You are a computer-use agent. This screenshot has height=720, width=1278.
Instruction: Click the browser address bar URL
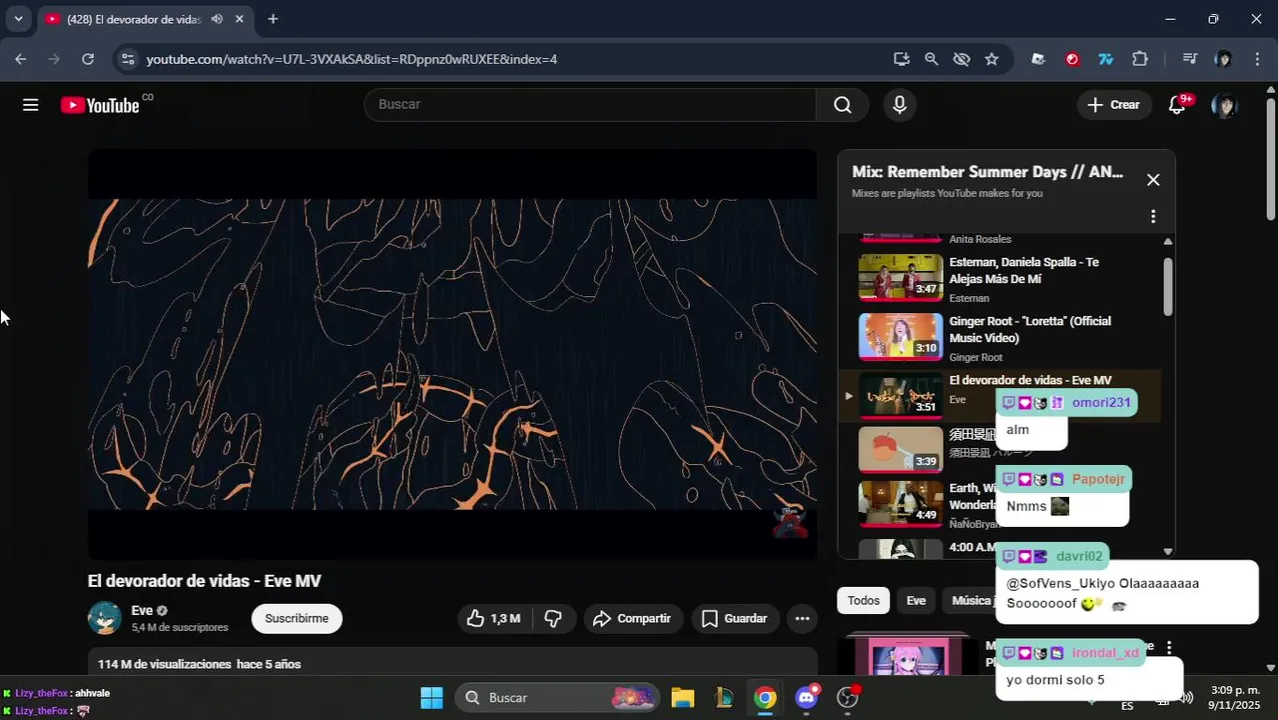(x=352, y=59)
